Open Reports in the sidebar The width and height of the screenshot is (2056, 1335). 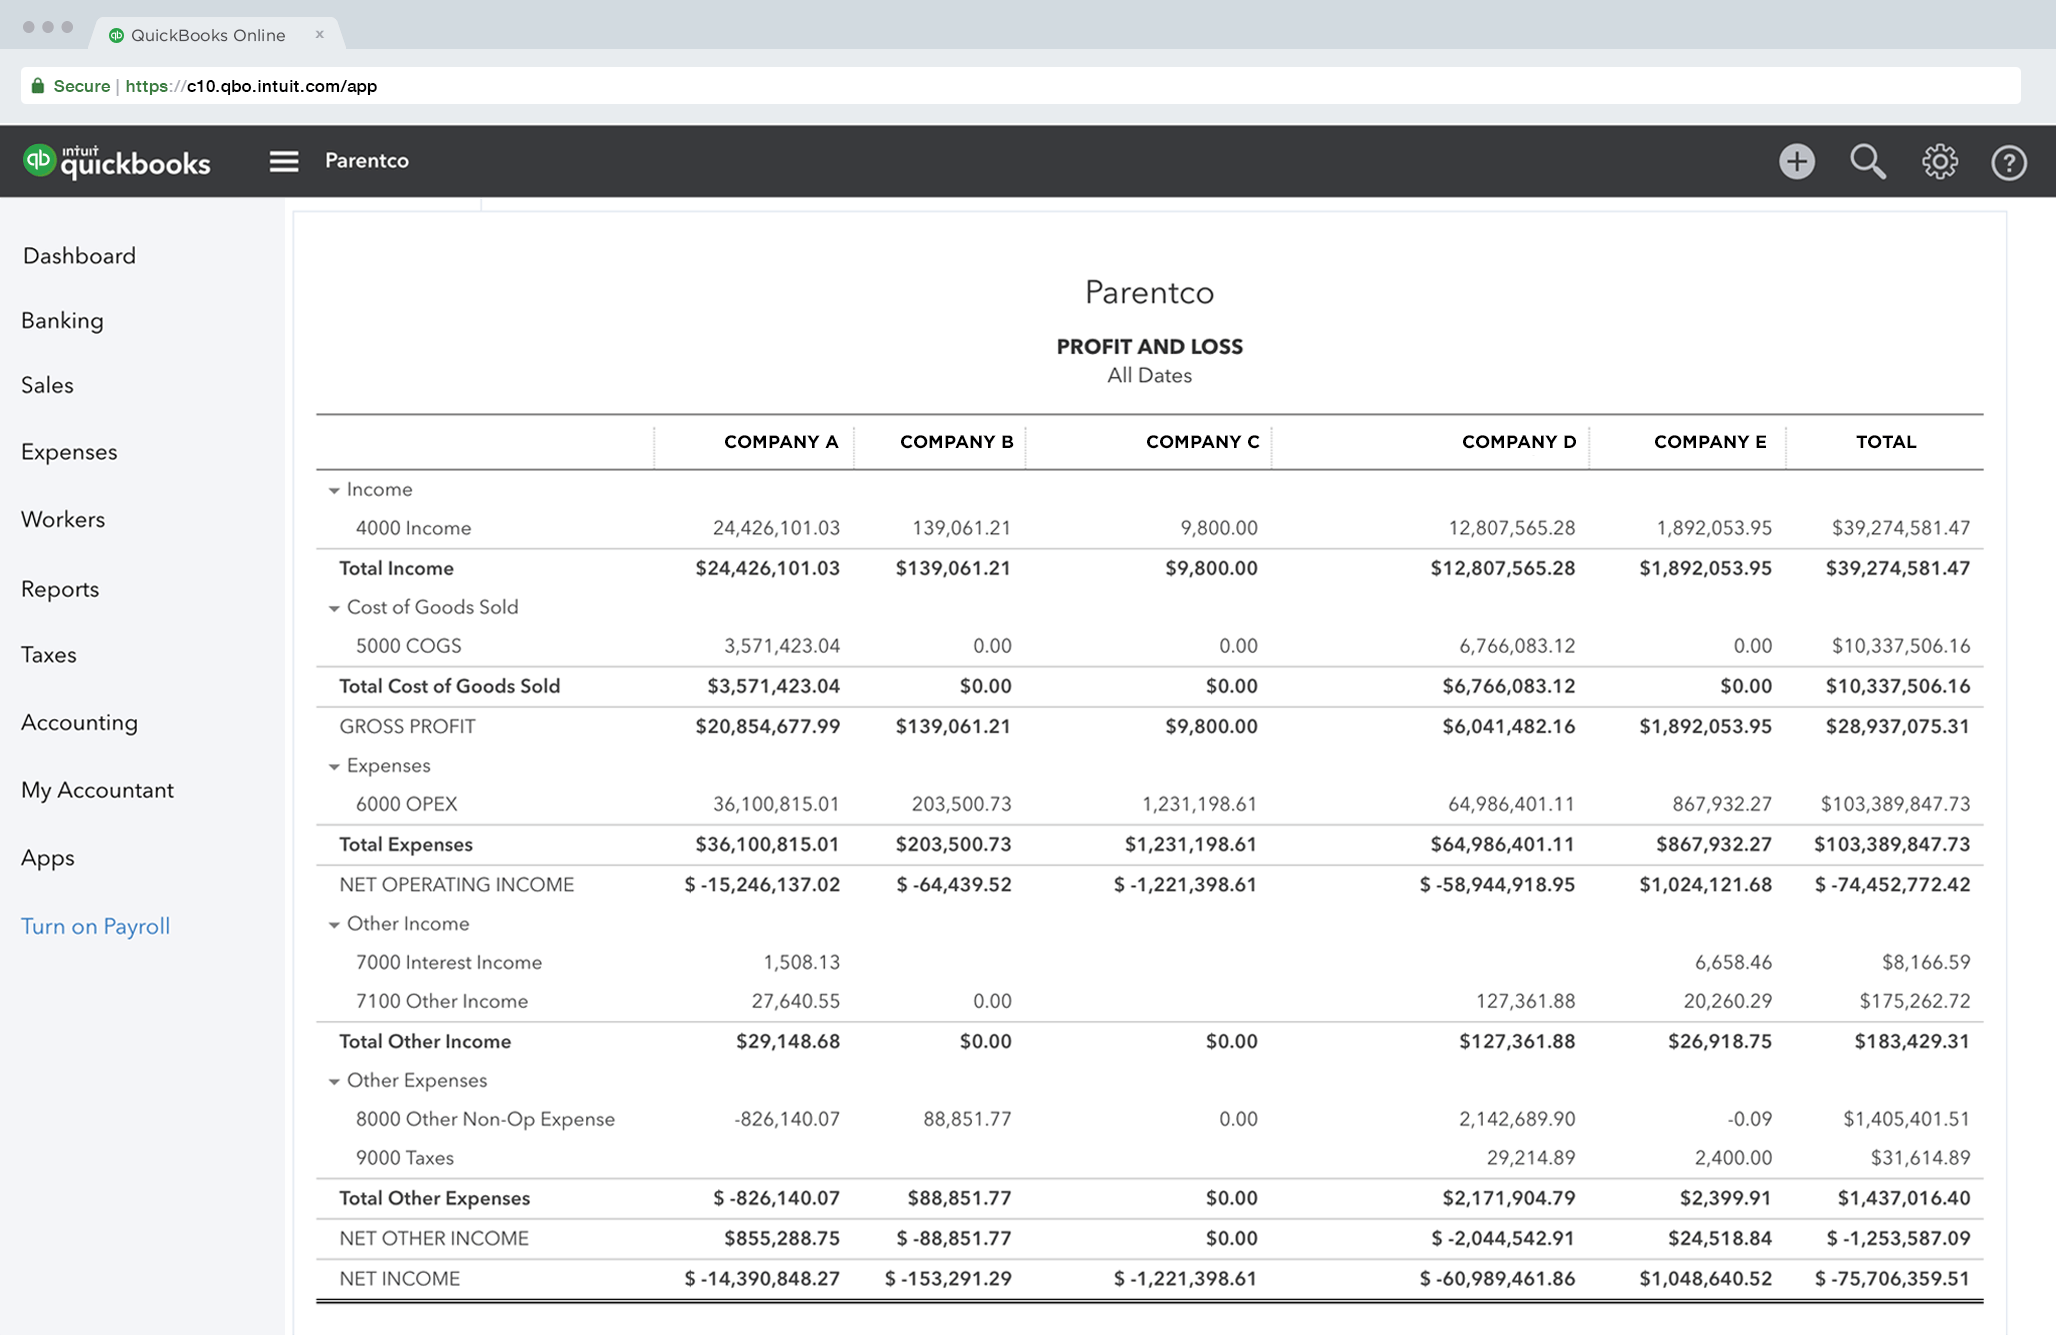pos(60,590)
